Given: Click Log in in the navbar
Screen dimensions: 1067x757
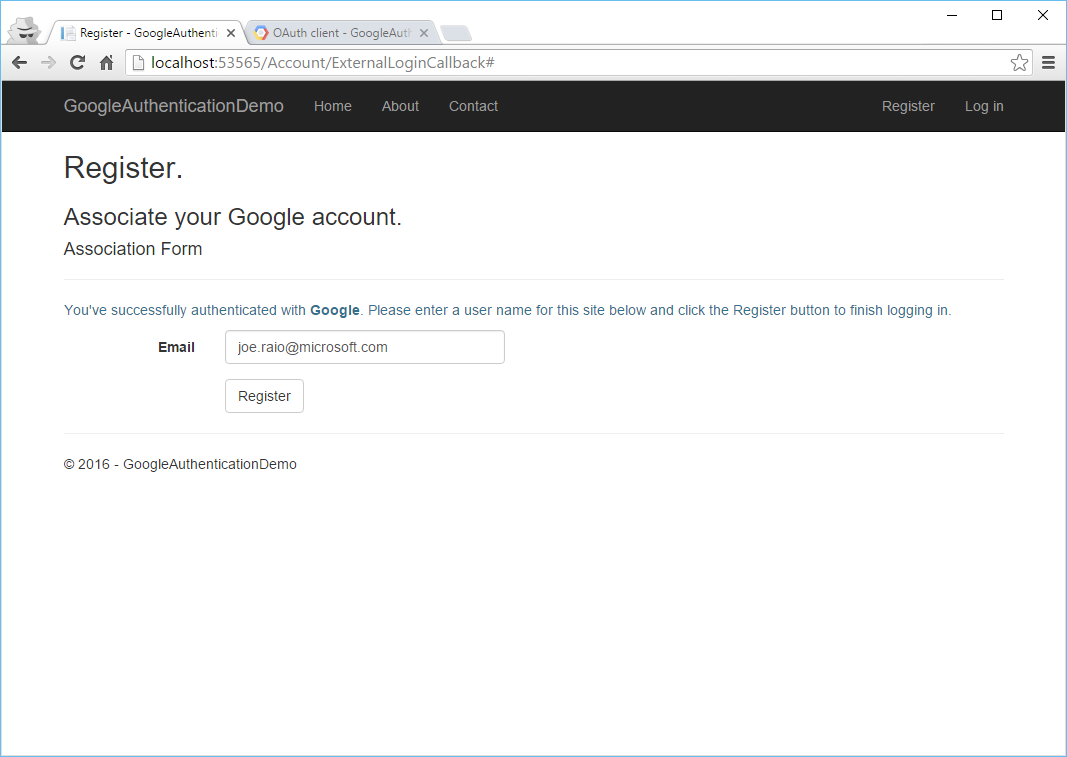Looking at the screenshot, I should coord(984,106).
